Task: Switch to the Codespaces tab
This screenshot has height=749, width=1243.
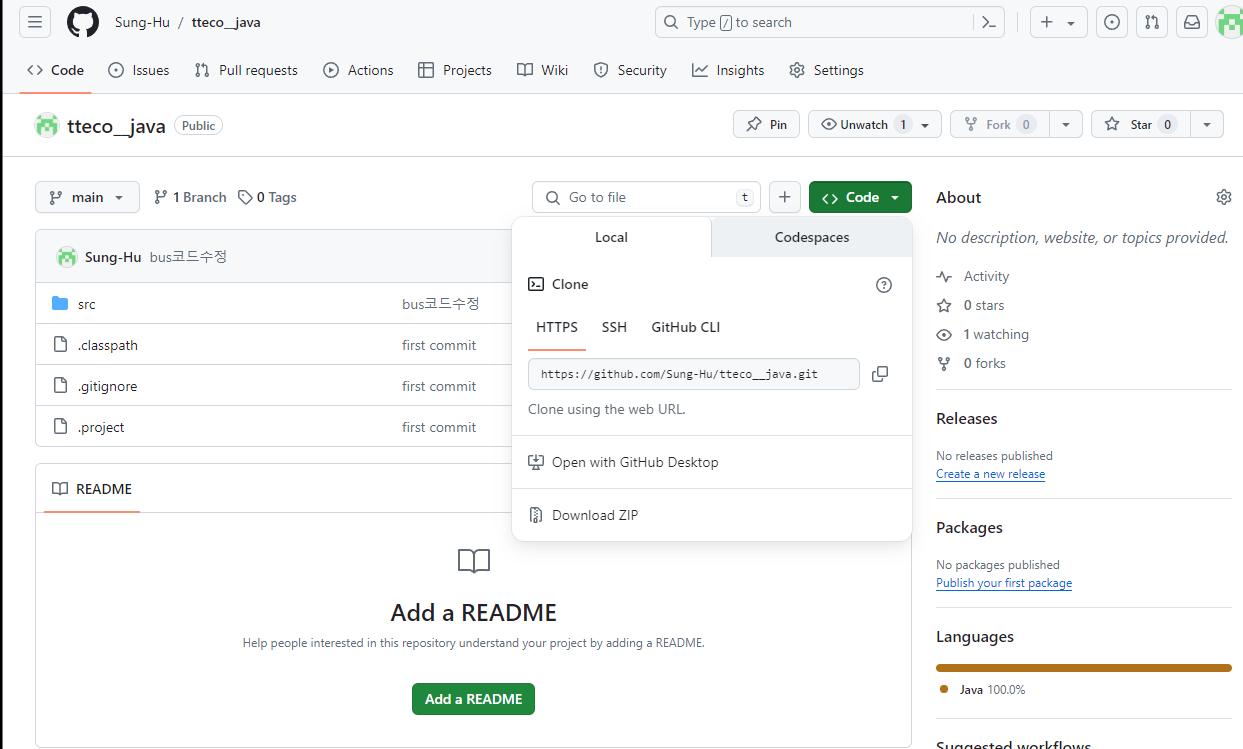Action: click(812, 237)
